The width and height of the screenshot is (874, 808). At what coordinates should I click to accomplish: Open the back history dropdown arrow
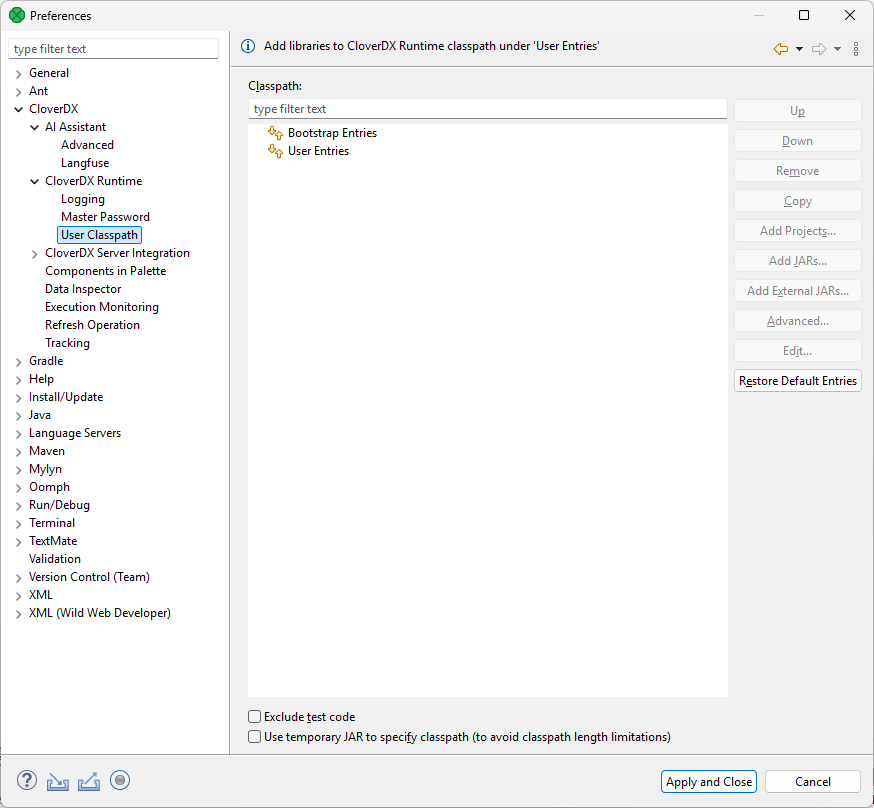click(x=799, y=49)
